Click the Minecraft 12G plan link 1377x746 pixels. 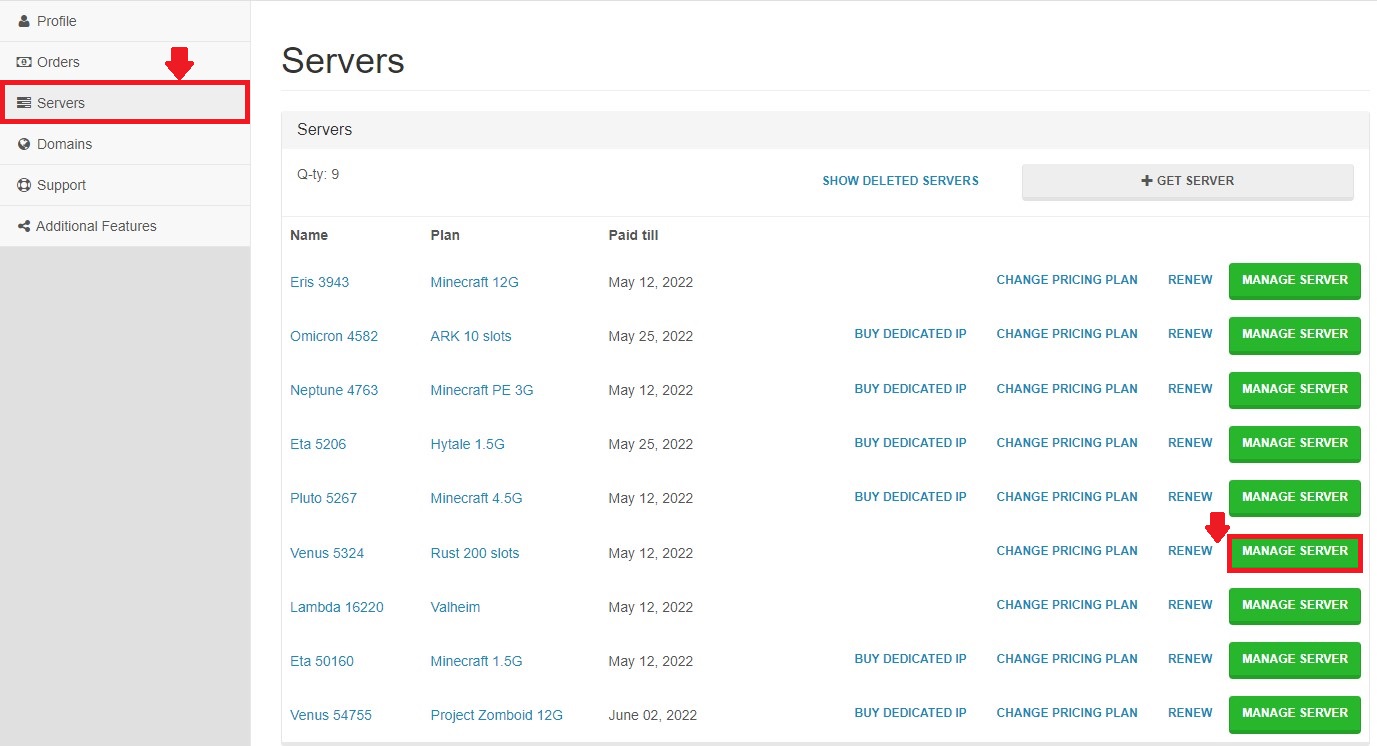474,281
